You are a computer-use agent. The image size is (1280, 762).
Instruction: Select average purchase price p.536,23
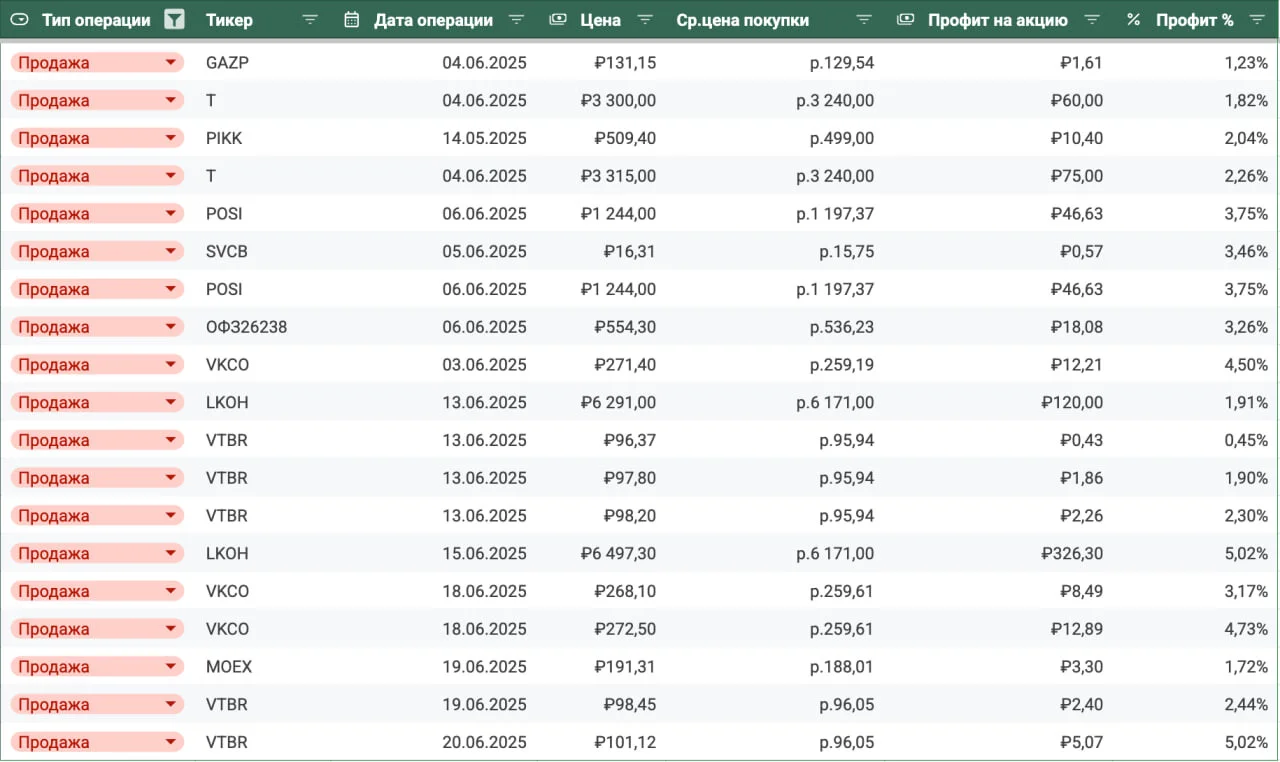coord(842,327)
